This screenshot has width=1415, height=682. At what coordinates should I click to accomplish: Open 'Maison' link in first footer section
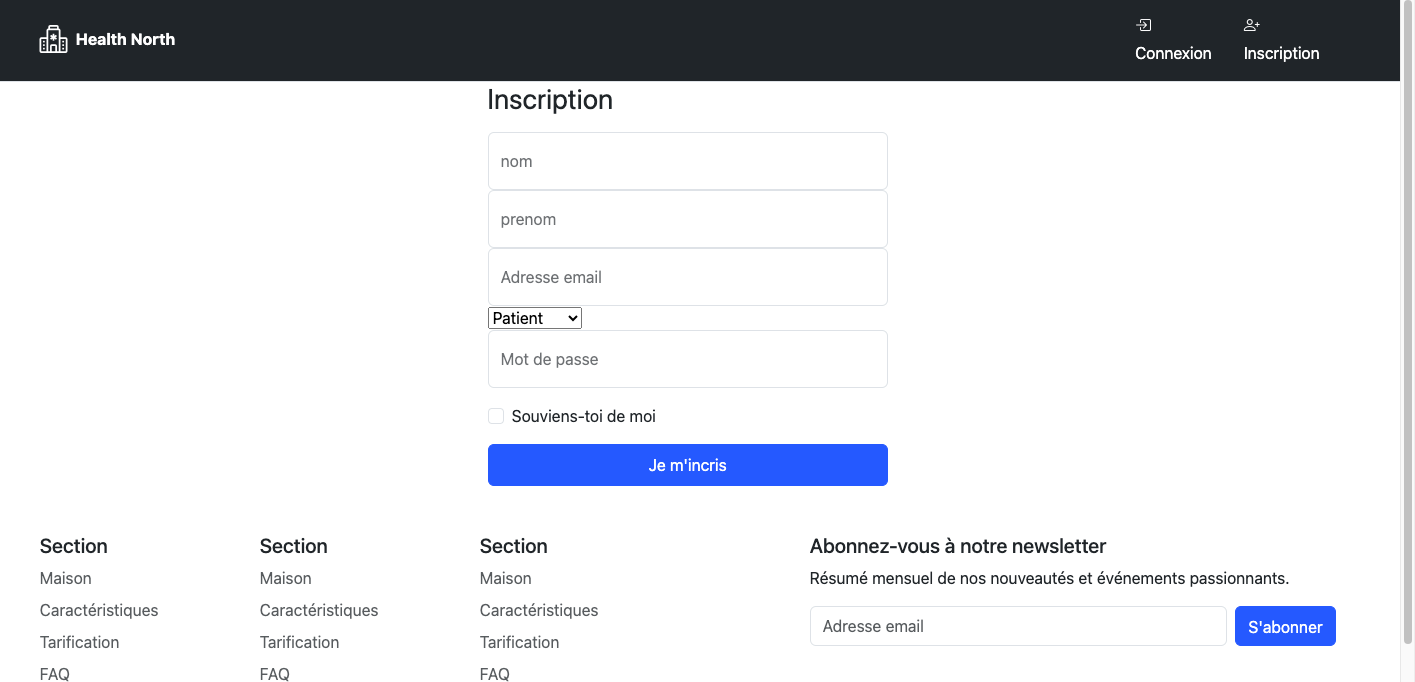(x=66, y=578)
